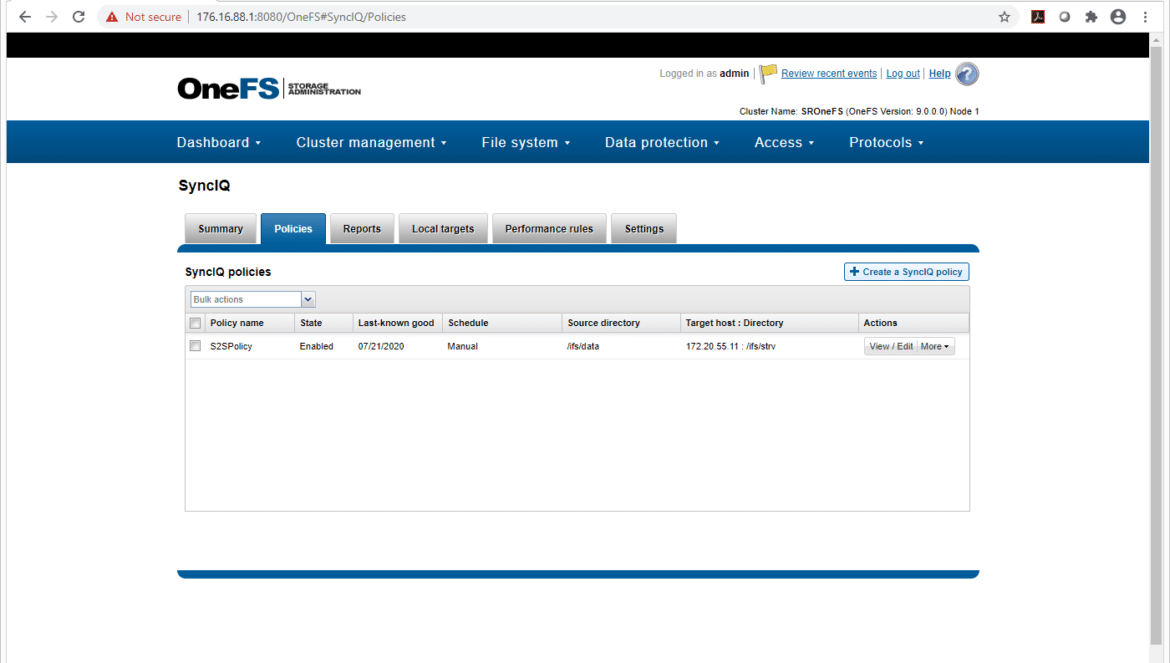Click the browser back arrow

[x=25, y=16]
